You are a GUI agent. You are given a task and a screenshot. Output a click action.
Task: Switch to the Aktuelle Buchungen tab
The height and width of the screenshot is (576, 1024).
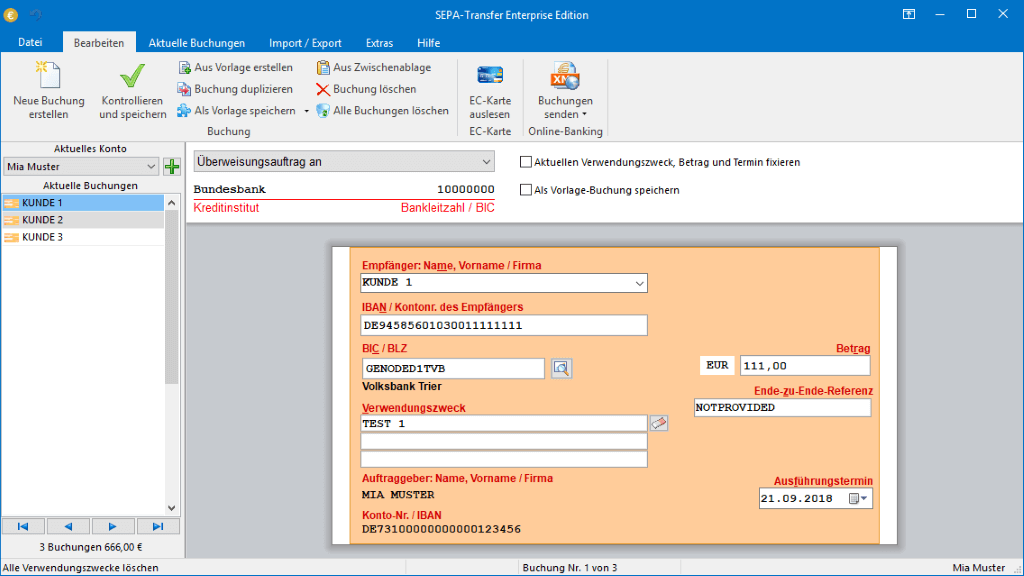point(197,43)
